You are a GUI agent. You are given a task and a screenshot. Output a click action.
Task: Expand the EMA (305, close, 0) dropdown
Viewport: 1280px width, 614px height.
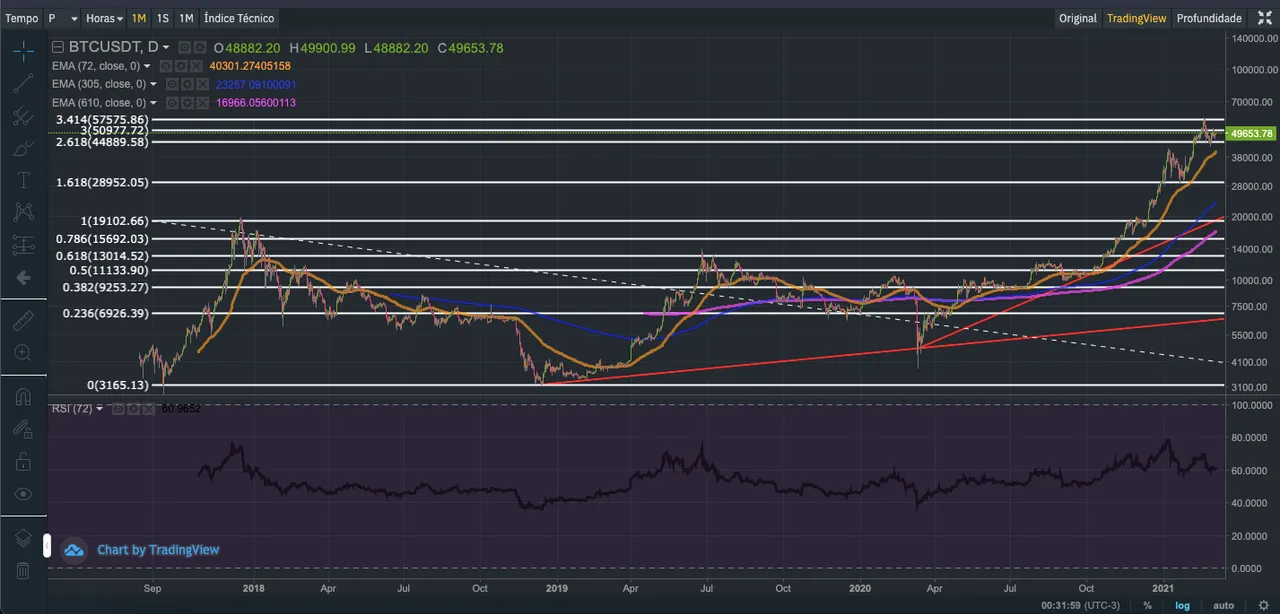pos(153,84)
